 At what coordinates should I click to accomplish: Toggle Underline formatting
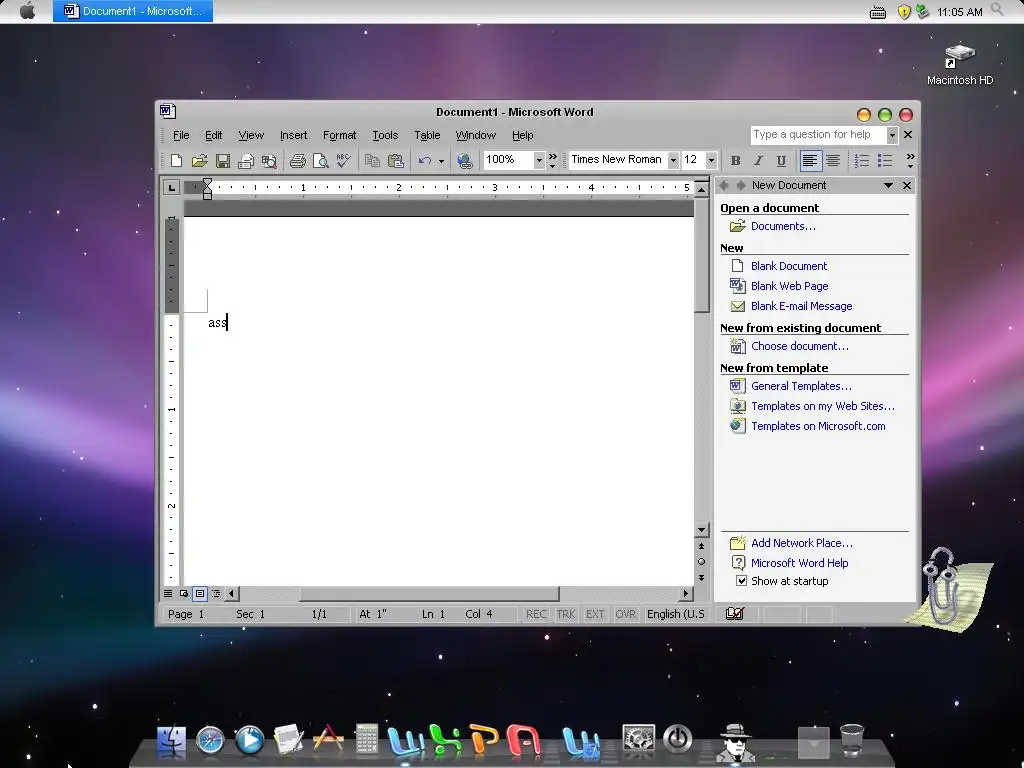coord(781,160)
